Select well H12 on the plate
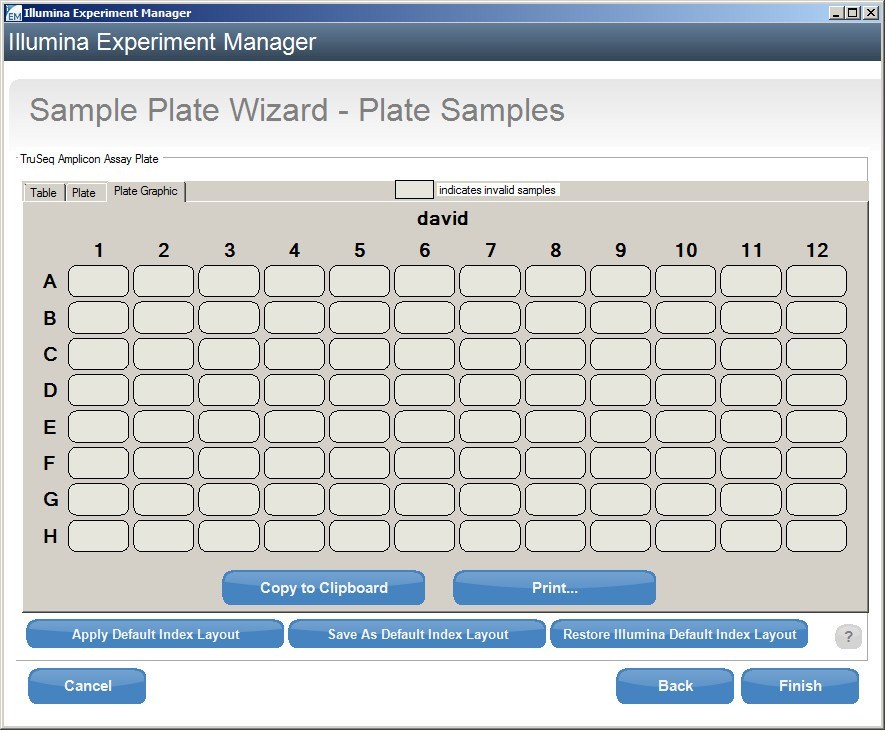 pyautogui.click(x=817, y=536)
